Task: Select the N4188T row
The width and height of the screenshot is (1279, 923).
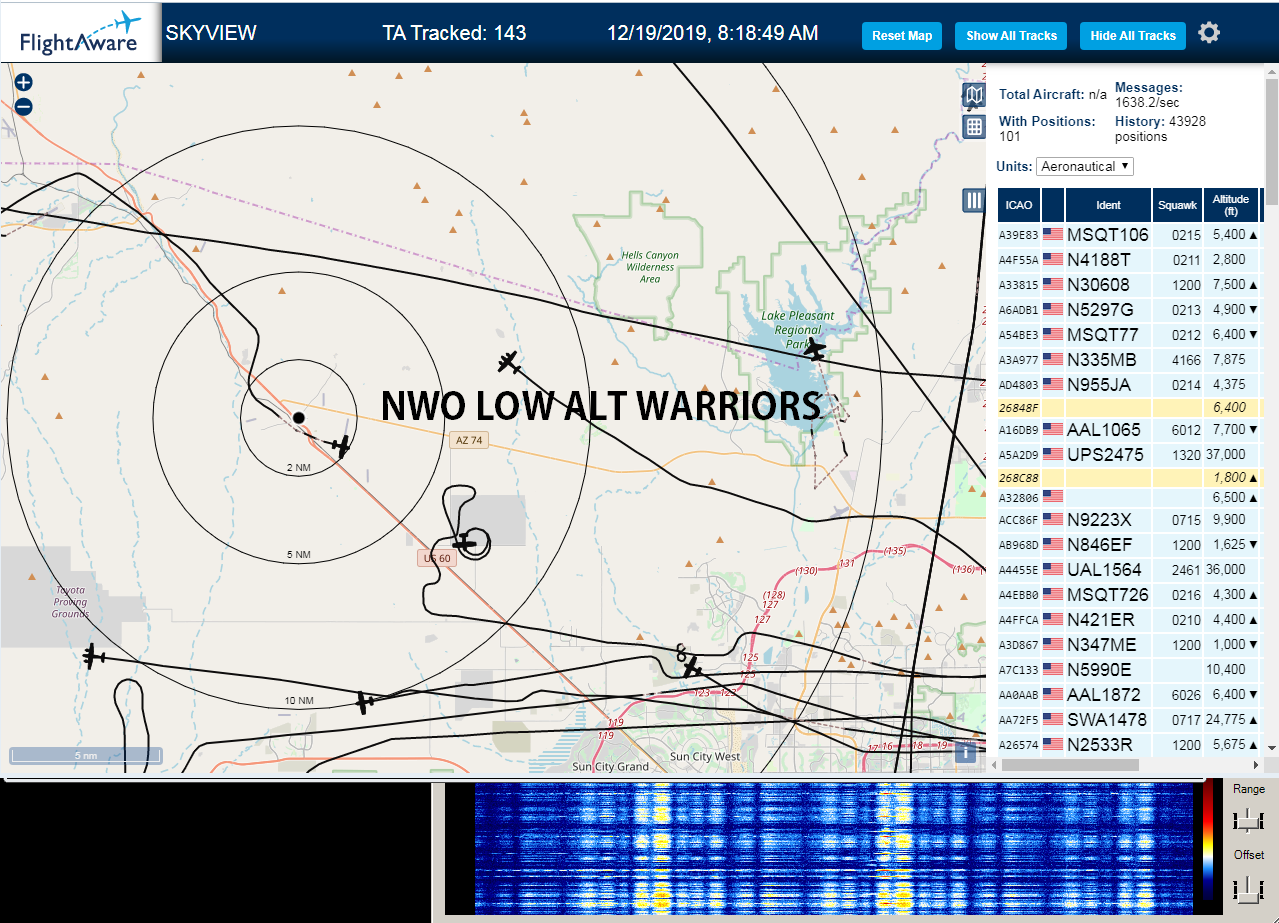Action: pyautogui.click(x=1130, y=260)
